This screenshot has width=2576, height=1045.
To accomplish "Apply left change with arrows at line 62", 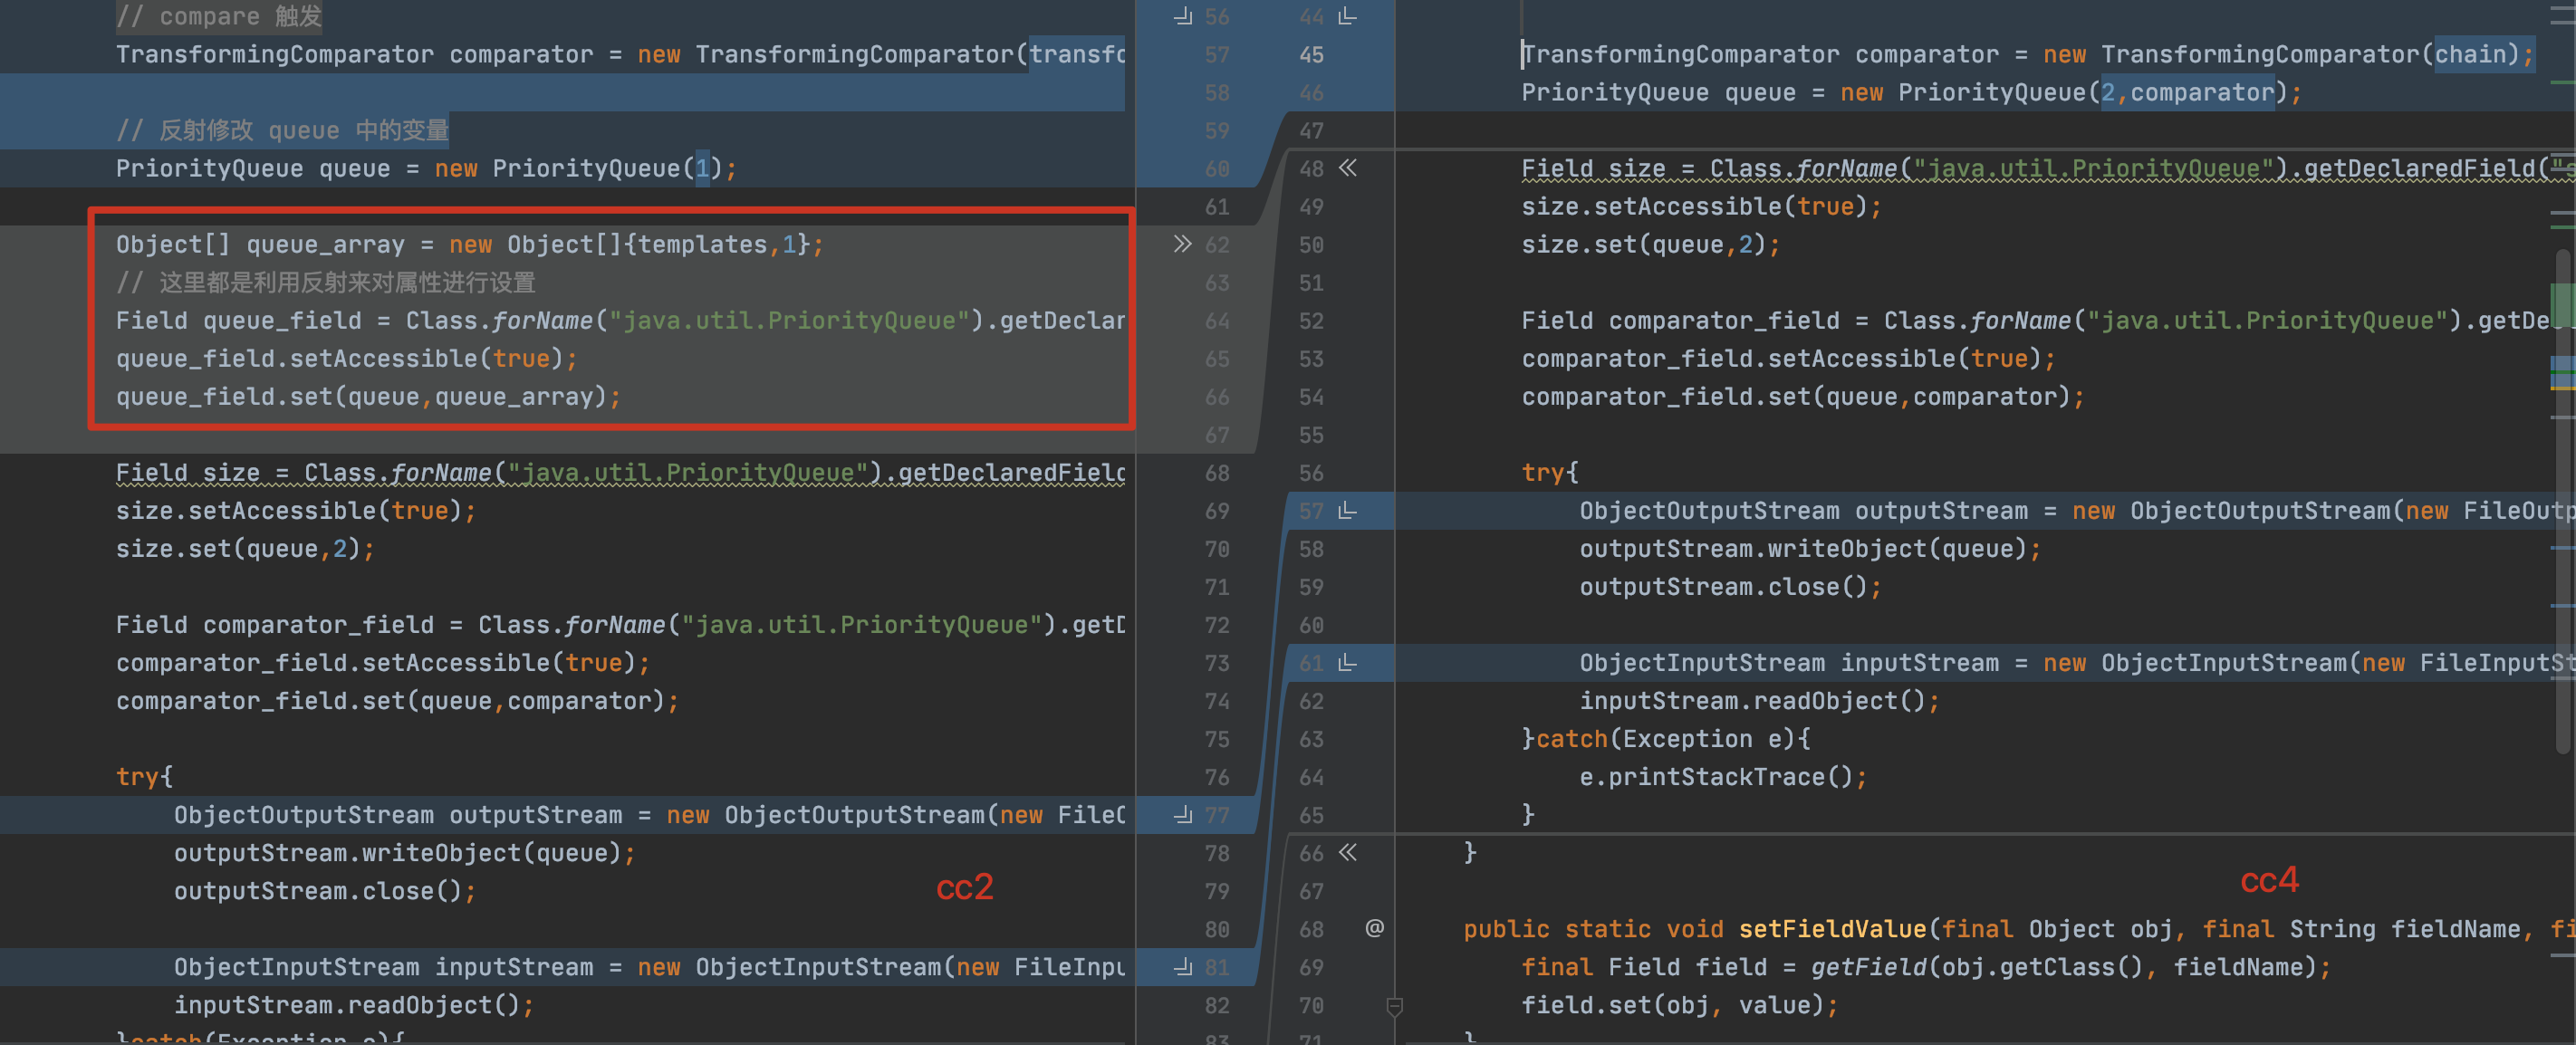I will [1182, 244].
